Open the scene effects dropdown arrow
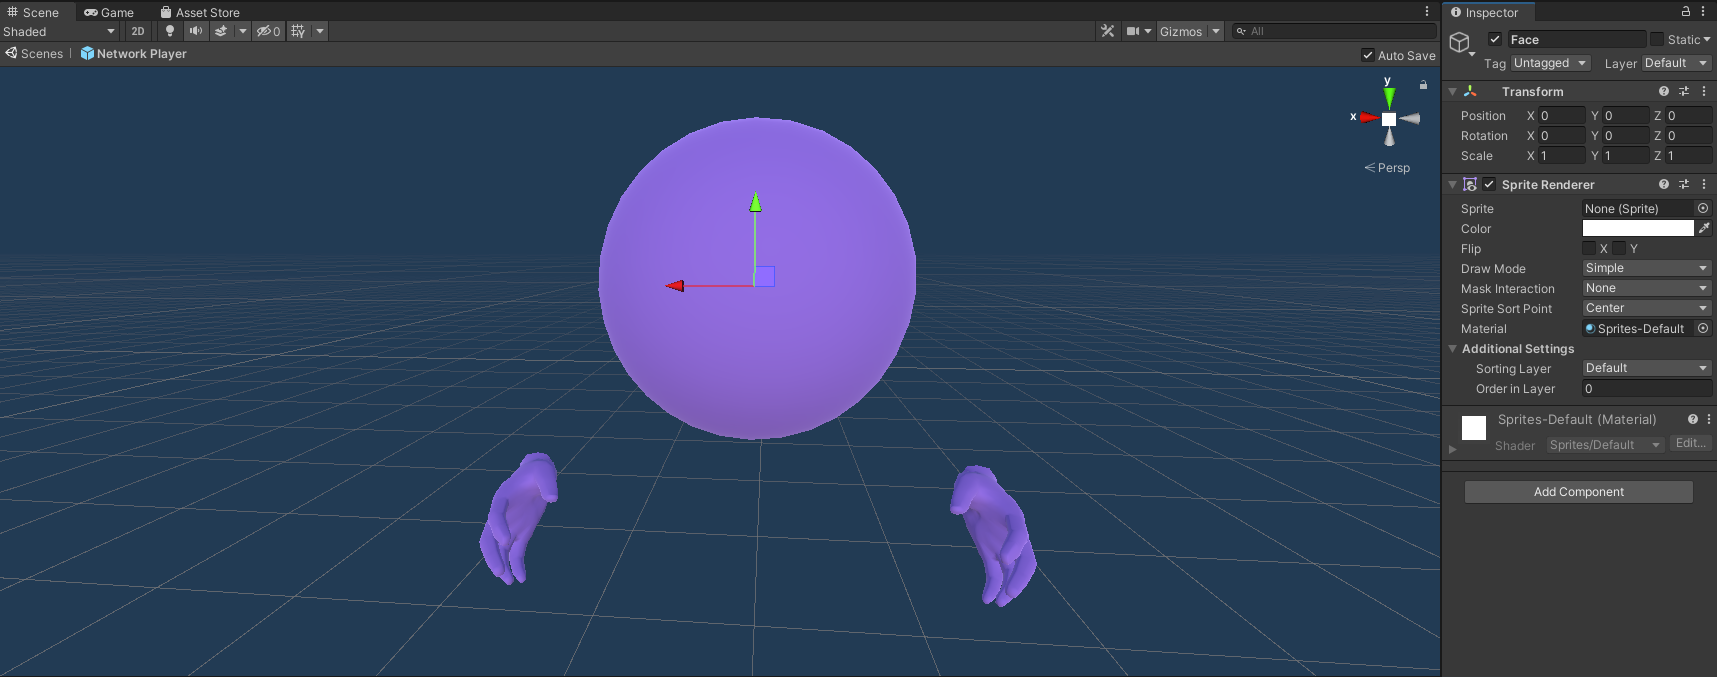 pos(242,31)
